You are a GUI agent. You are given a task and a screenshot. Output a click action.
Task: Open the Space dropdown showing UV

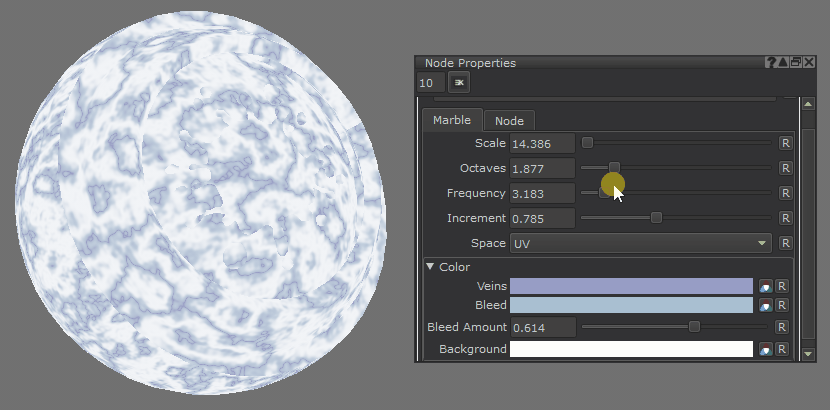click(640, 243)
